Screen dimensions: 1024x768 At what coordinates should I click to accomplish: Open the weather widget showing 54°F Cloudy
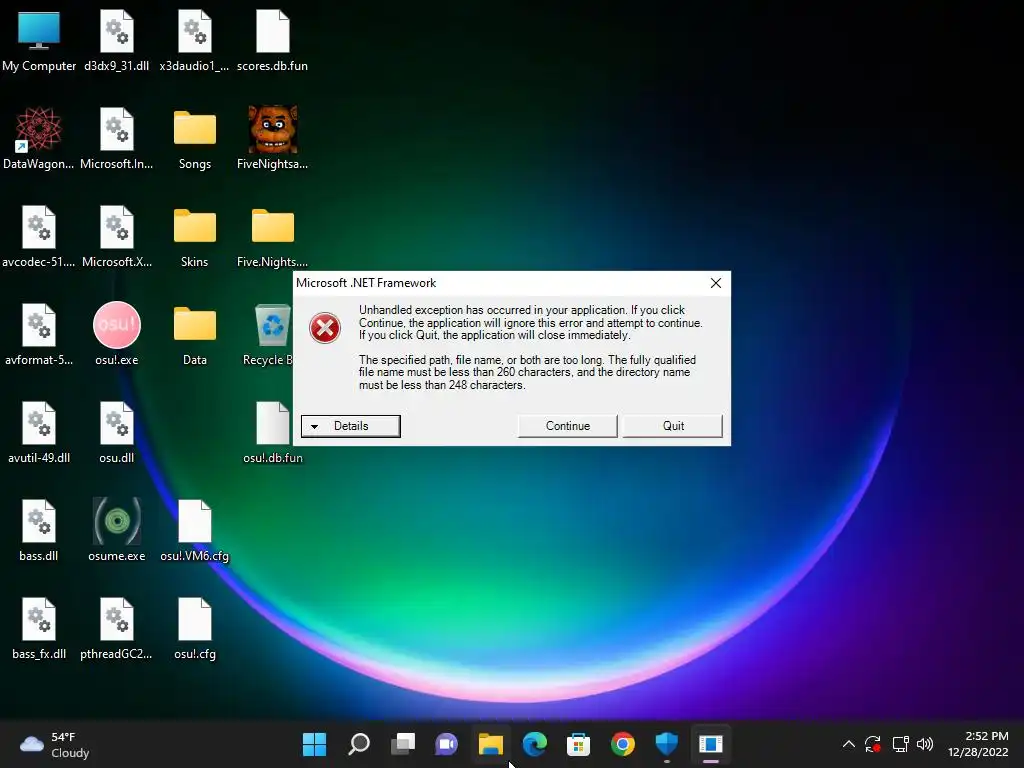pos(55,744)
